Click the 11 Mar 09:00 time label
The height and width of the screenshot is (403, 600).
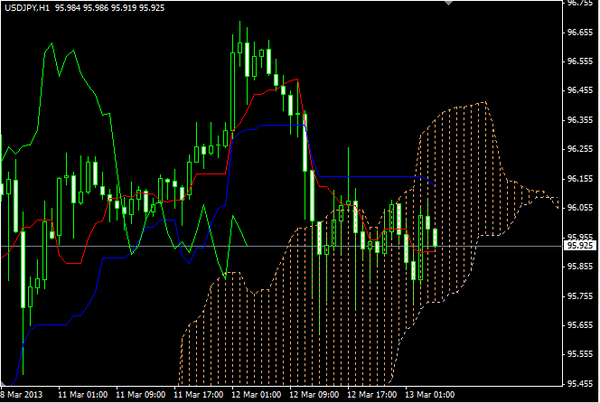tap(140, 395)
